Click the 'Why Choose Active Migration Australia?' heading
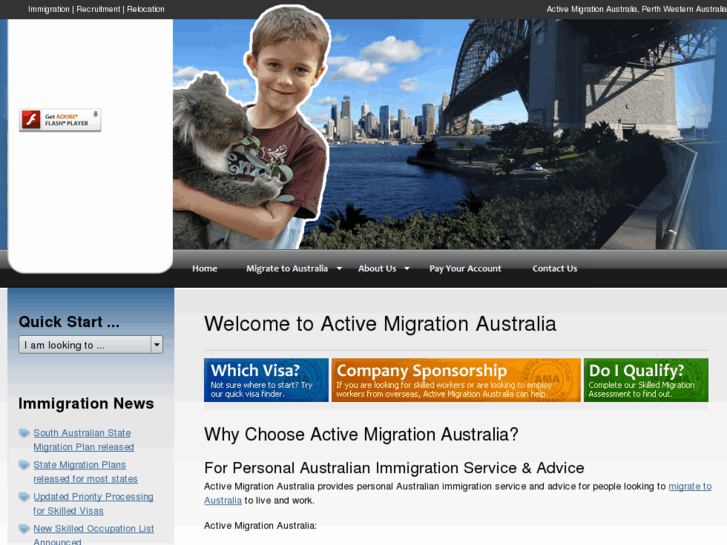Screen dimensions: 727x545 pyautogui.click(x=361, y=435)
